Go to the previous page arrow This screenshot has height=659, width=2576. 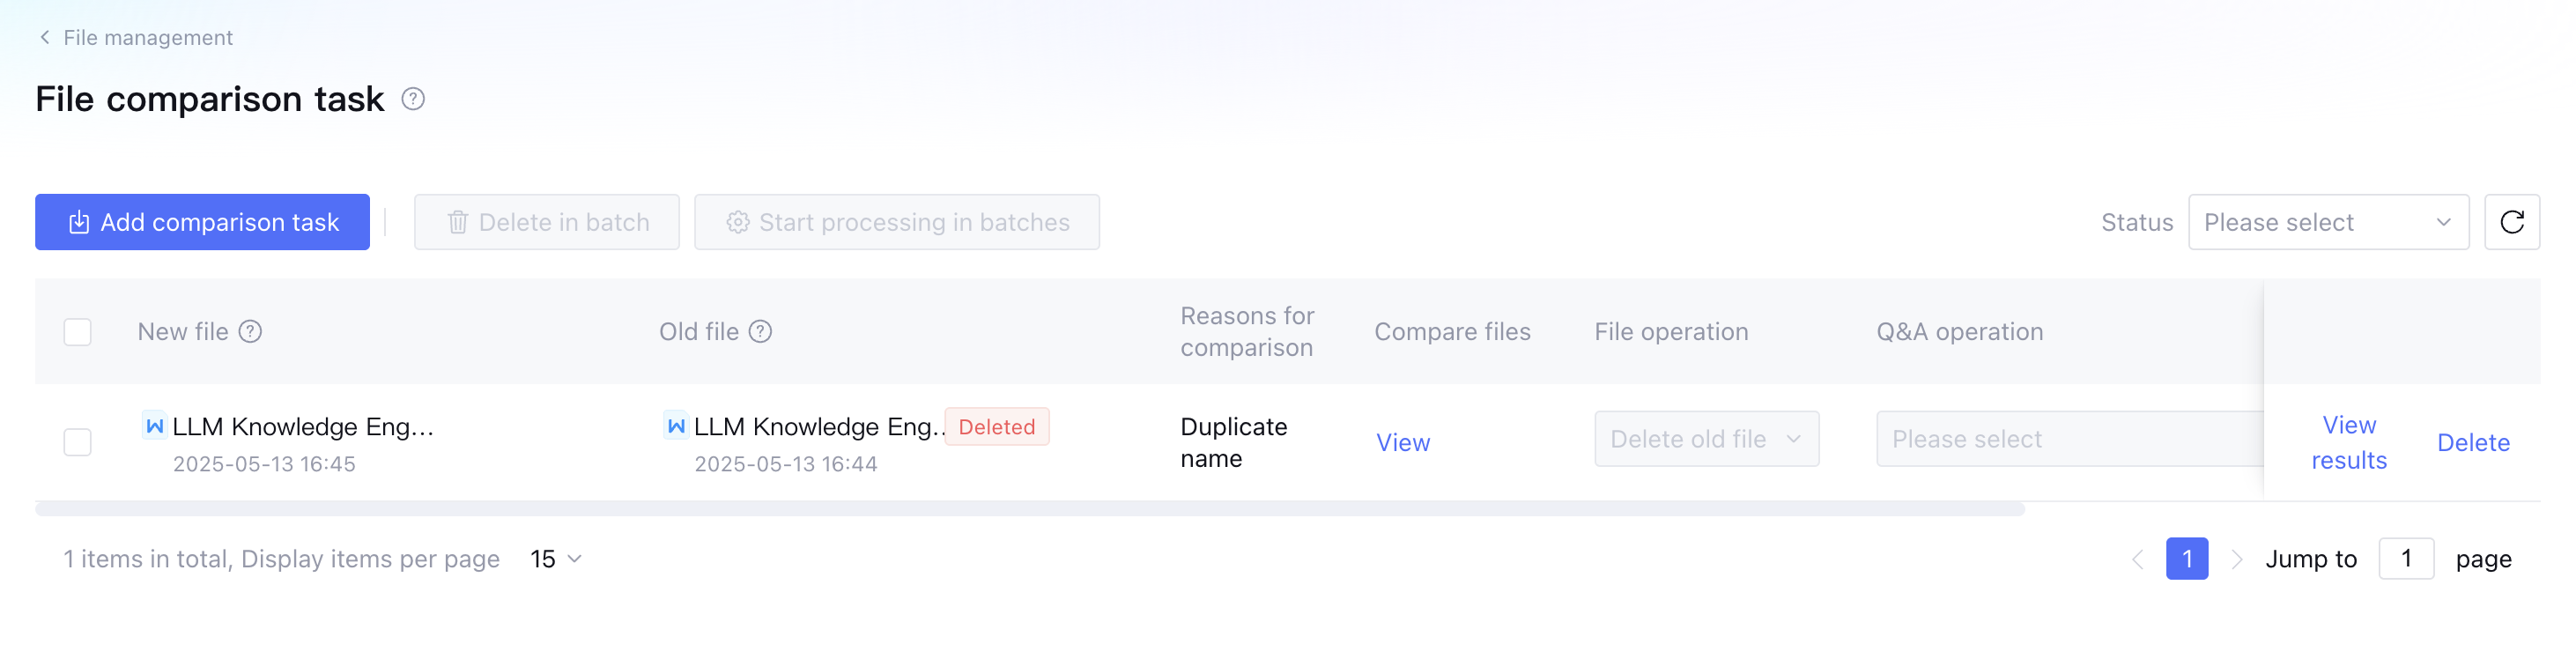pos(2137,559)
